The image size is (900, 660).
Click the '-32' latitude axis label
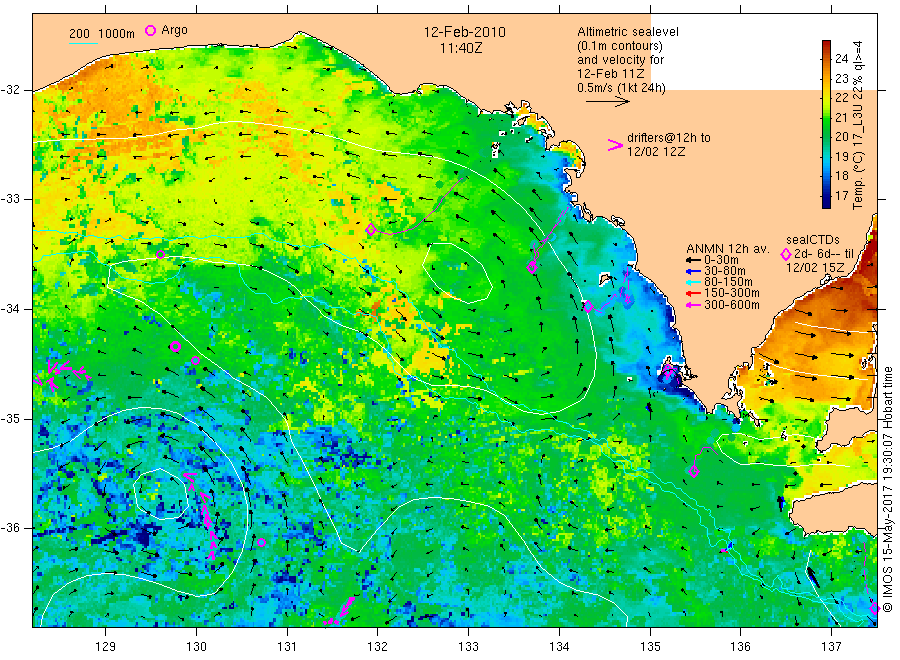pos(10,90)
